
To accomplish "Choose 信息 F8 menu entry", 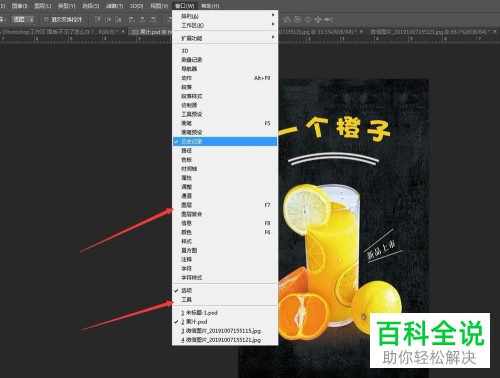I will [x=225, y=223].
